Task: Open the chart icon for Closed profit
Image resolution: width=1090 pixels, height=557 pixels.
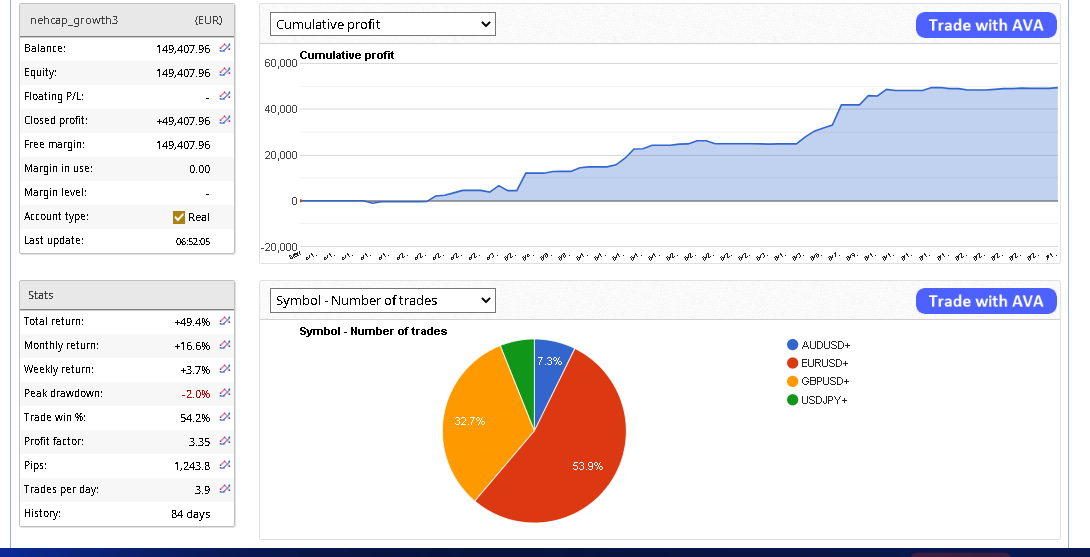Action: (225, 120)
